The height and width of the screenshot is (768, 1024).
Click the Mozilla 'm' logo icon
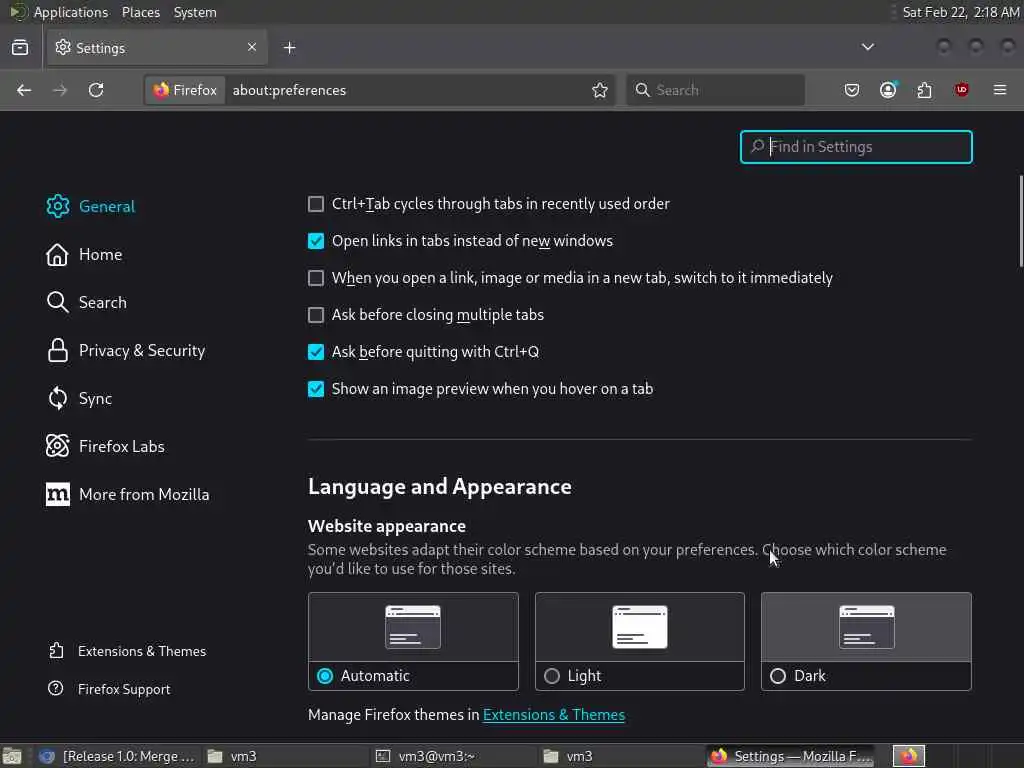(57, 494)
